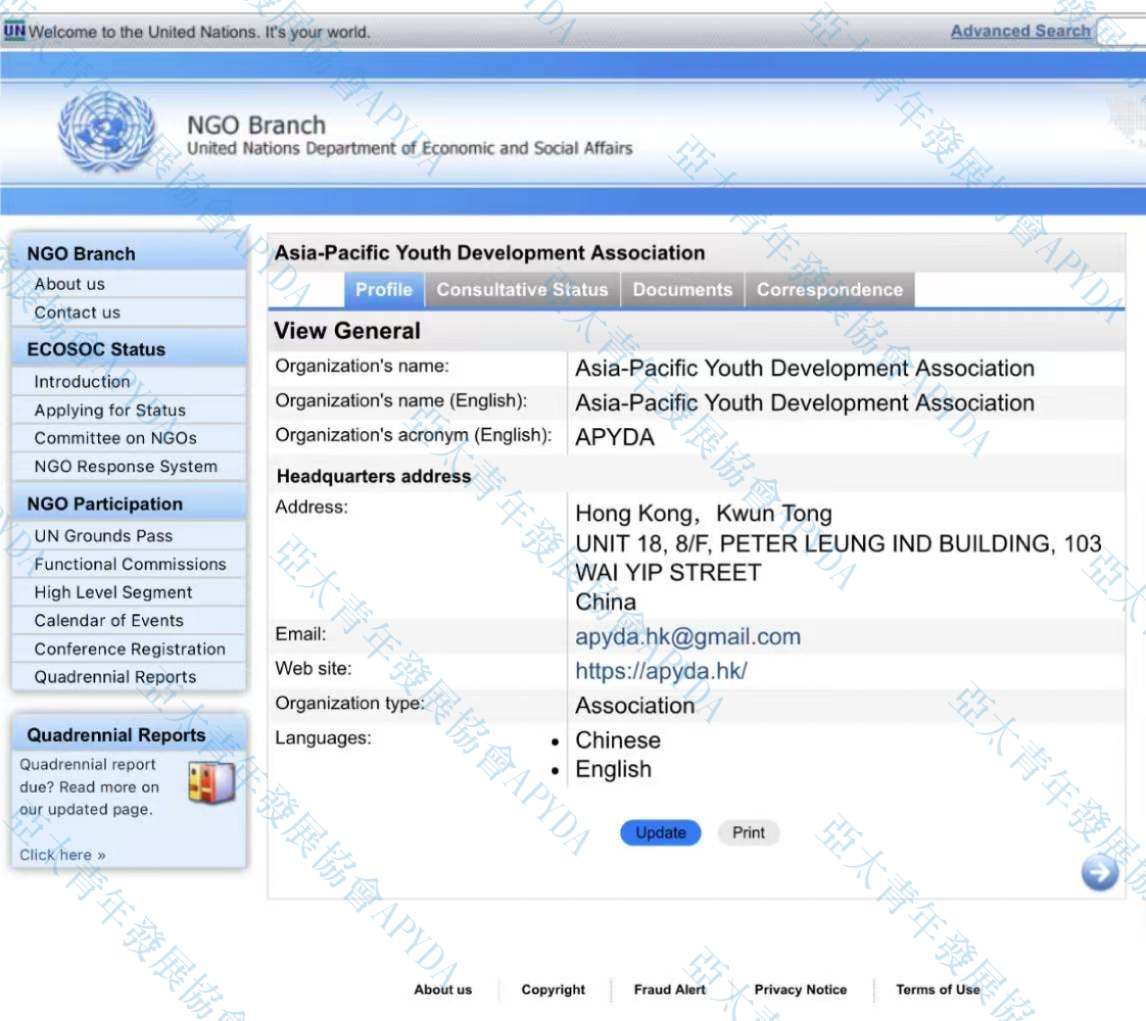Click the search input field at top right
1146x1021 pixels.
point(1122,32)
